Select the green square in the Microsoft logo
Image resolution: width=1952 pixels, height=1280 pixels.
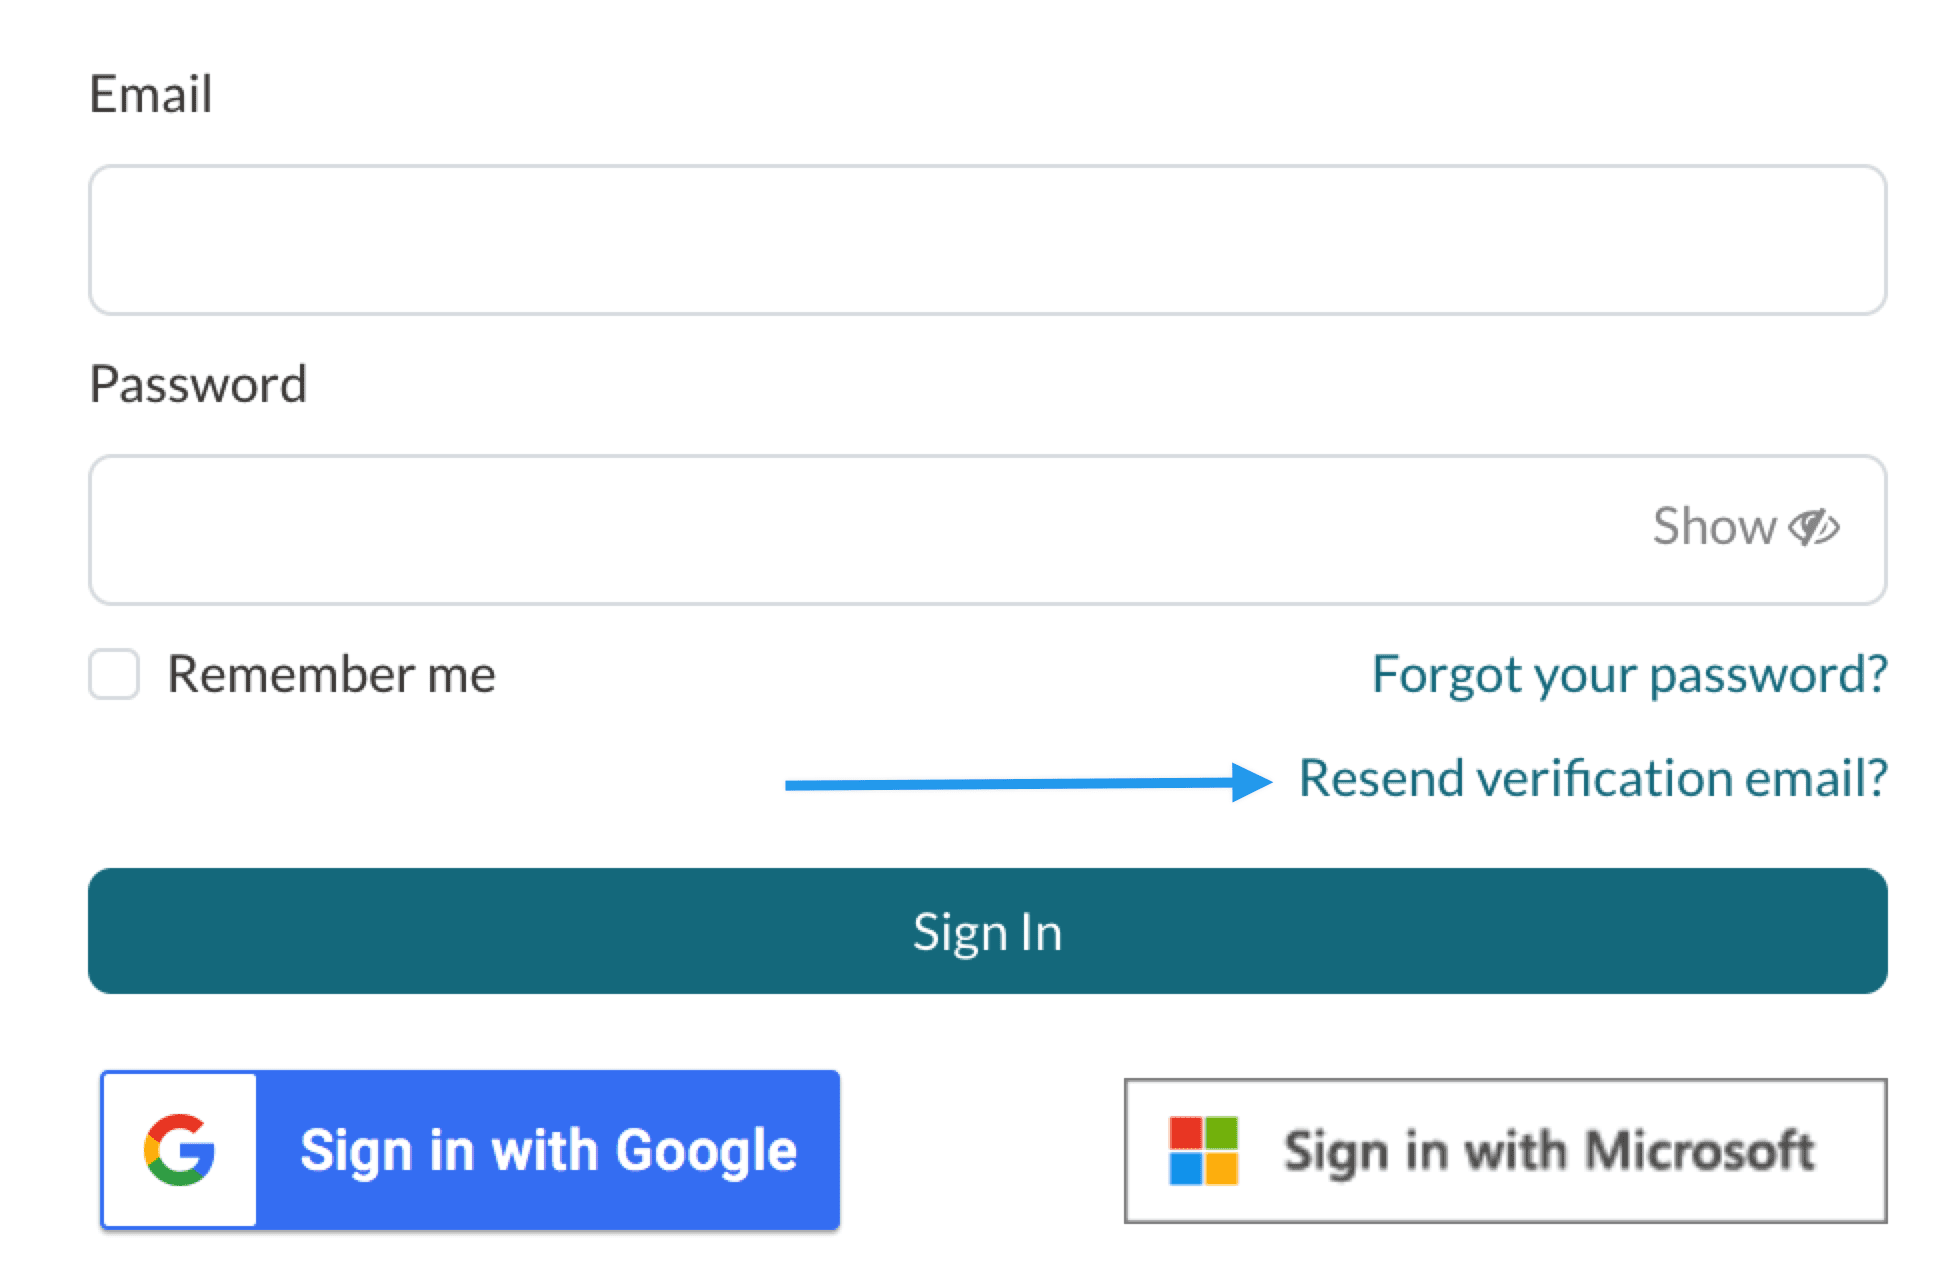click(x=1222, y=1130)
